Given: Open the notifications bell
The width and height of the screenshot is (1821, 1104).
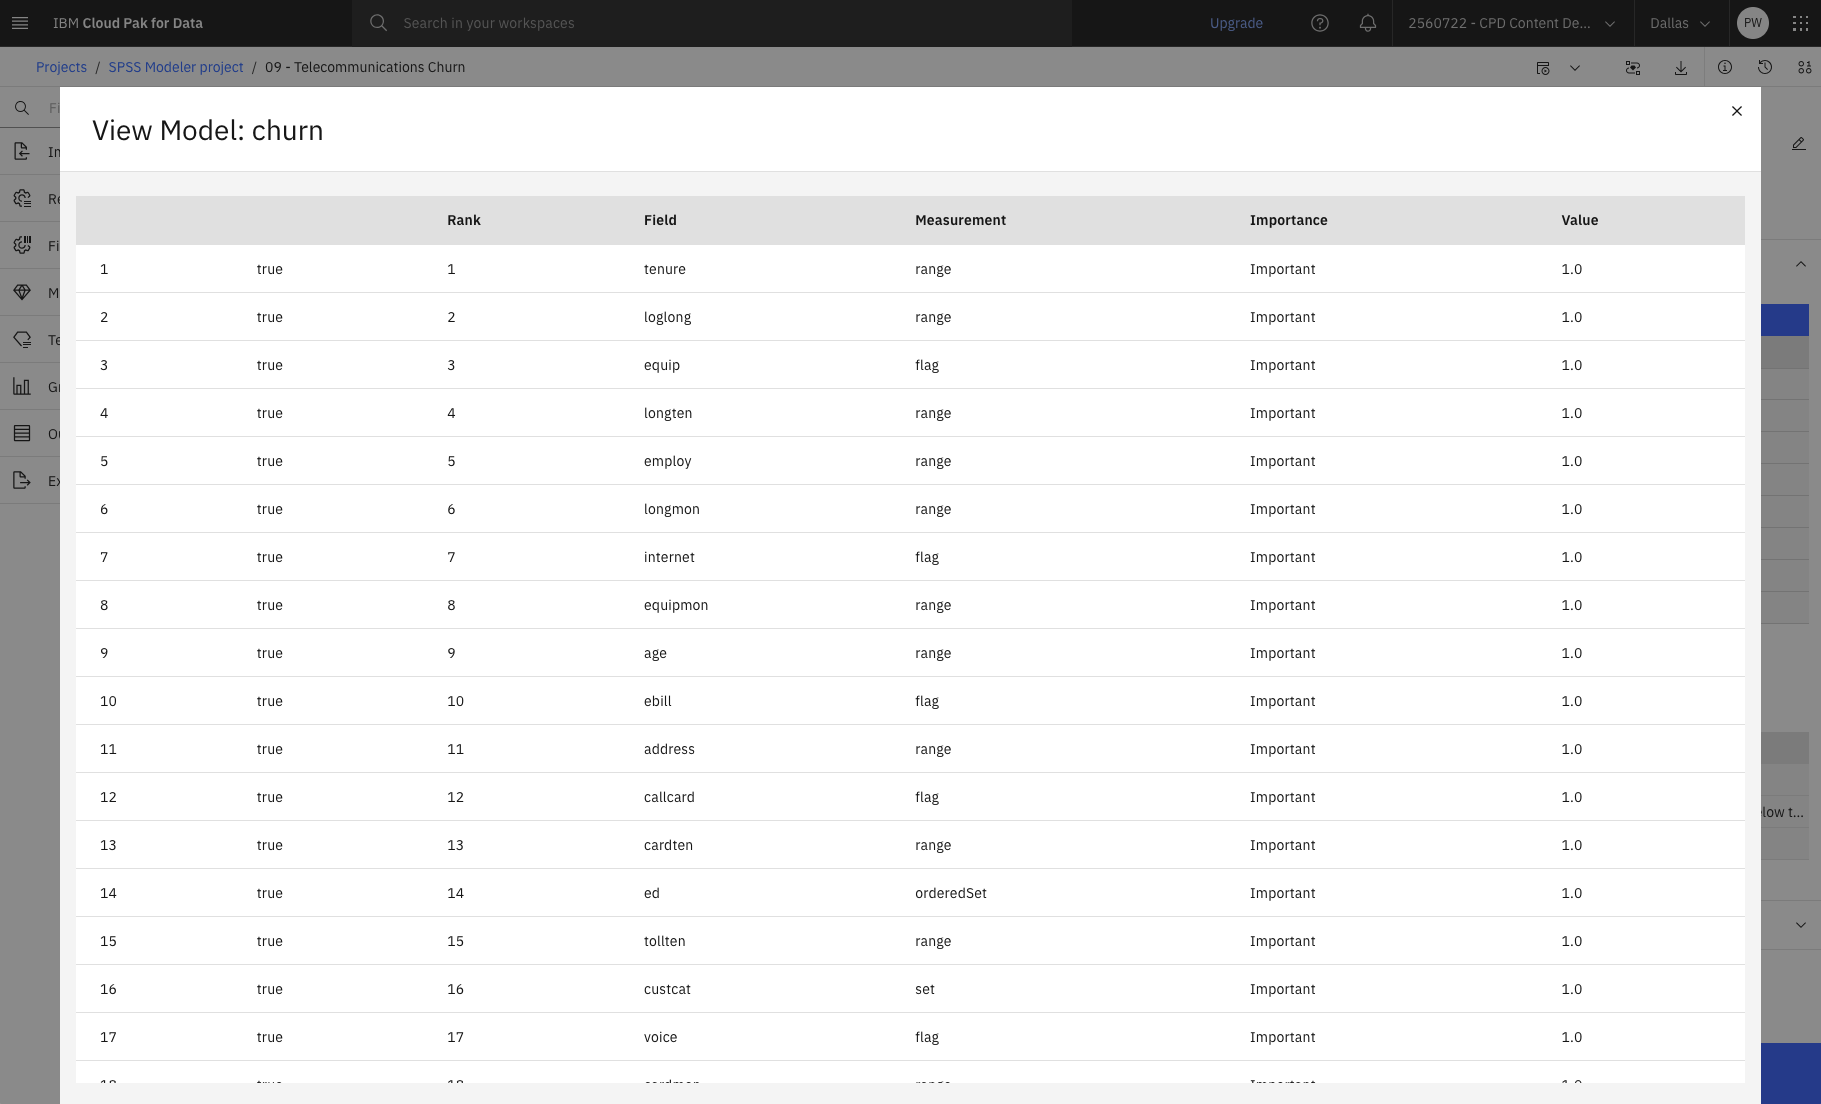Looking at the screenshot, I should pyautogui.click(x=1368, y=23).
